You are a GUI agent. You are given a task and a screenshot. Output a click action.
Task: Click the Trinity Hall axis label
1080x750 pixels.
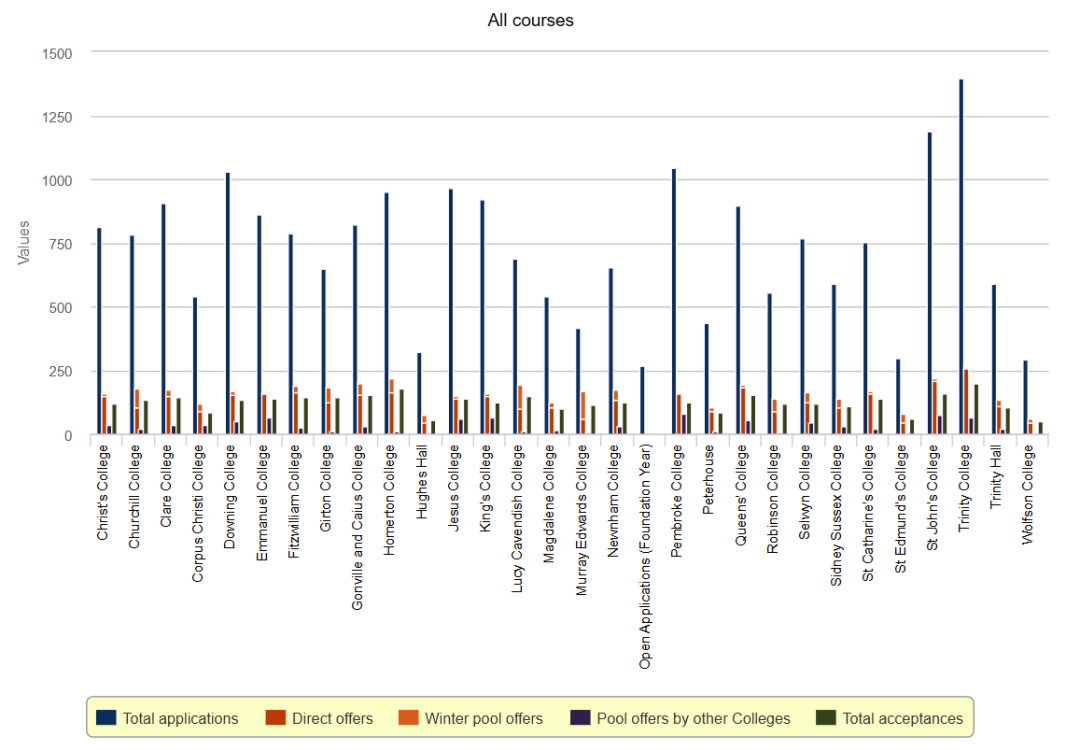click(995, 477)
